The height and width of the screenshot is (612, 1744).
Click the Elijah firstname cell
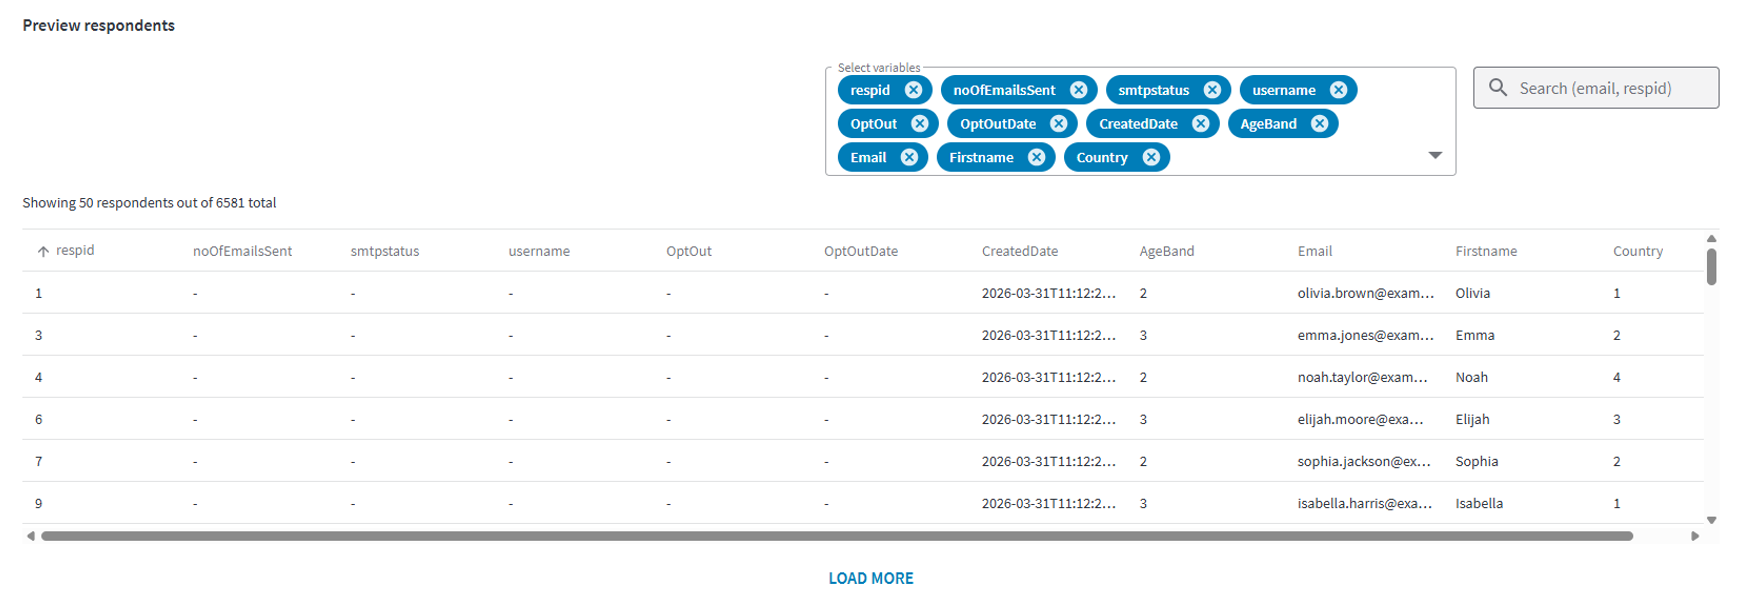click(1473, 419)
